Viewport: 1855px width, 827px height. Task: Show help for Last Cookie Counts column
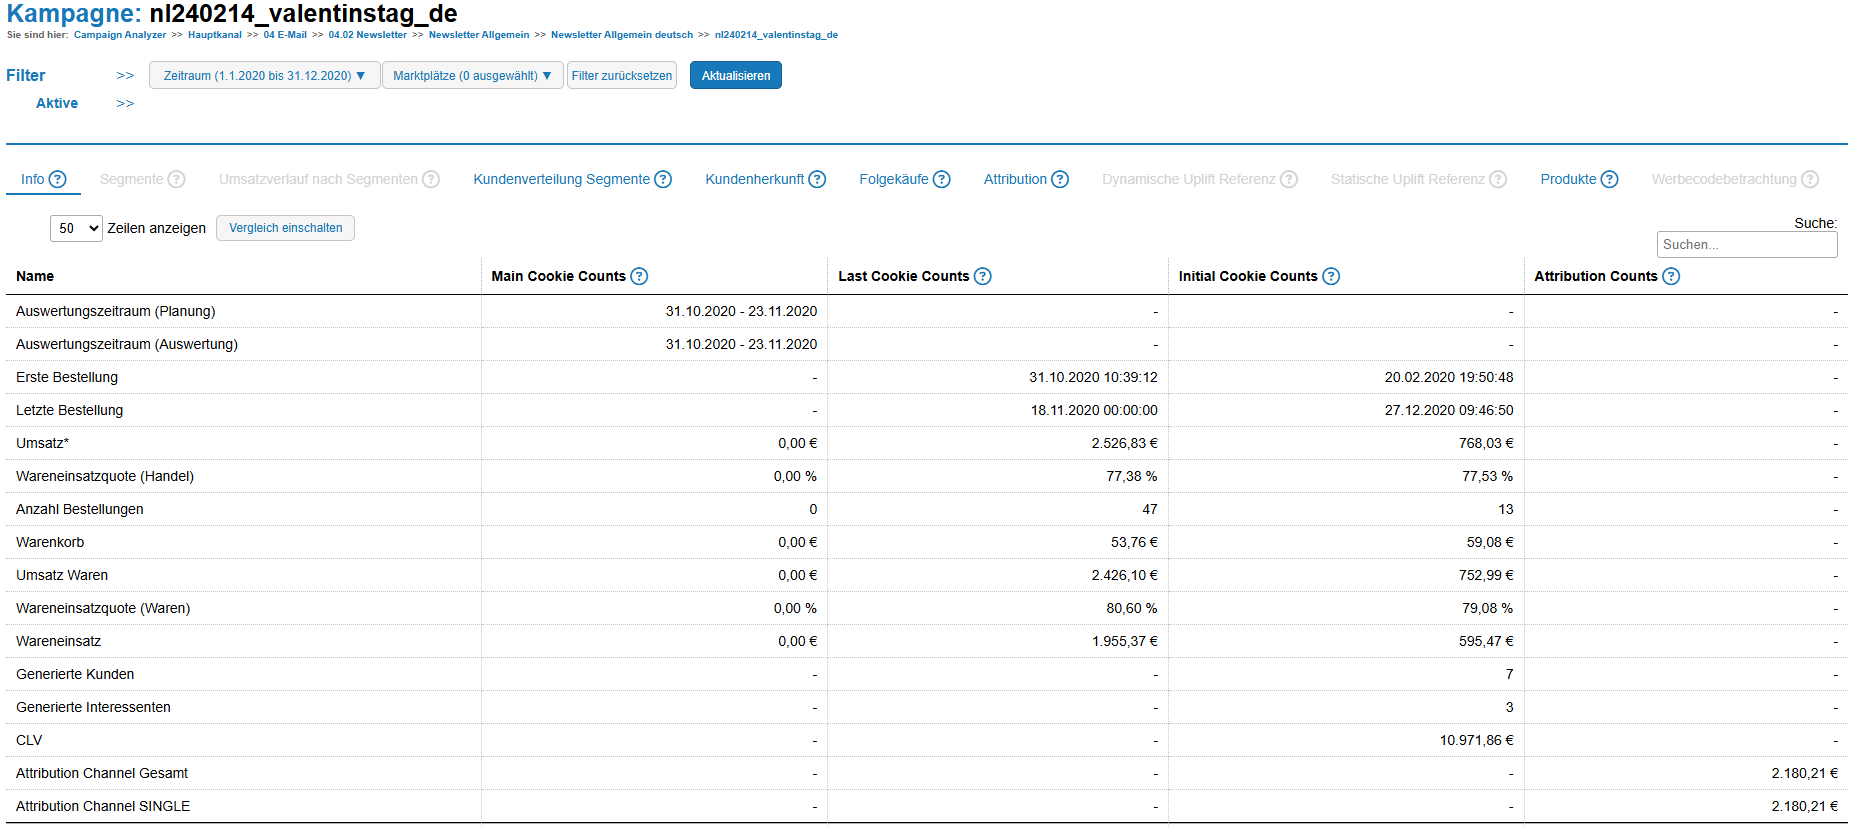[x=983, y=276]
